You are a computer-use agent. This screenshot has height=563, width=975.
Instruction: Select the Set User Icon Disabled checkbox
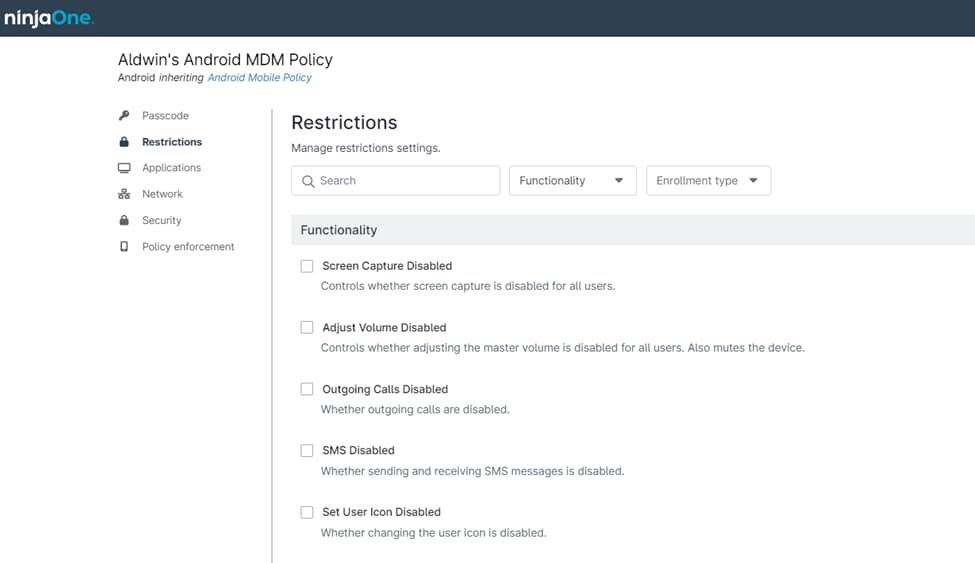tap(307, 512)
